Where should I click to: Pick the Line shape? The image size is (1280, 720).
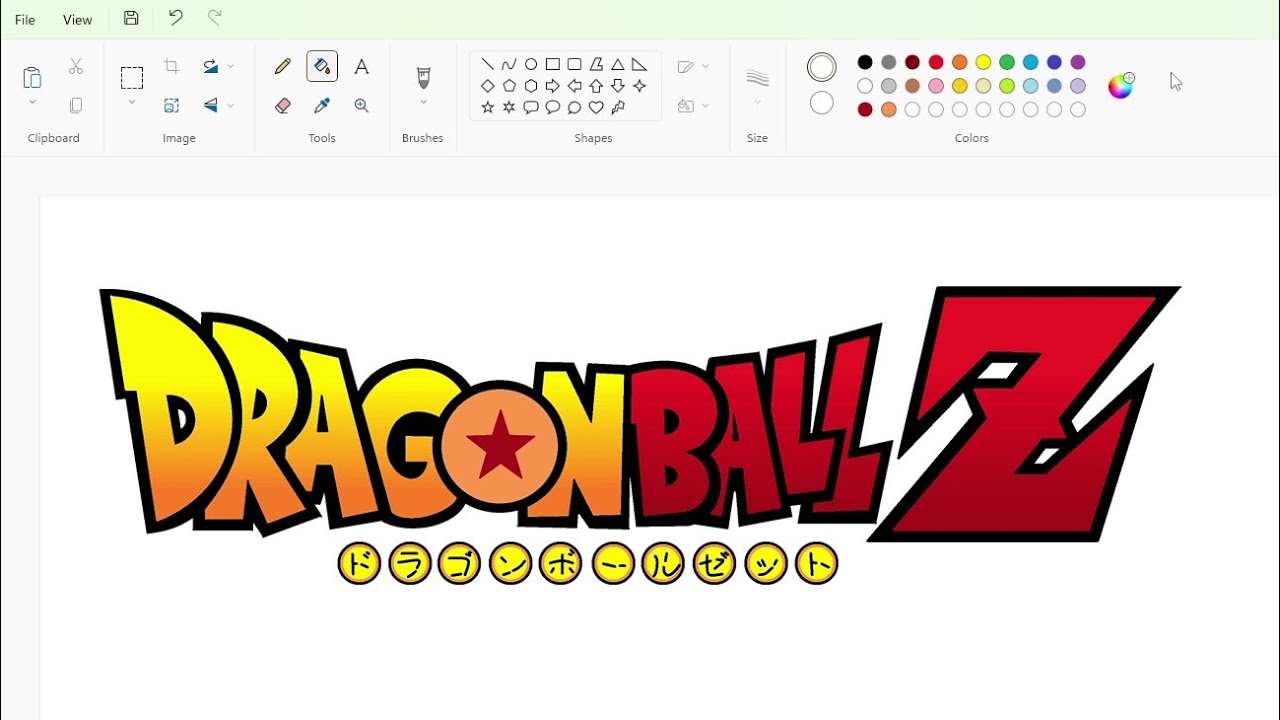[x=488, y=64]
